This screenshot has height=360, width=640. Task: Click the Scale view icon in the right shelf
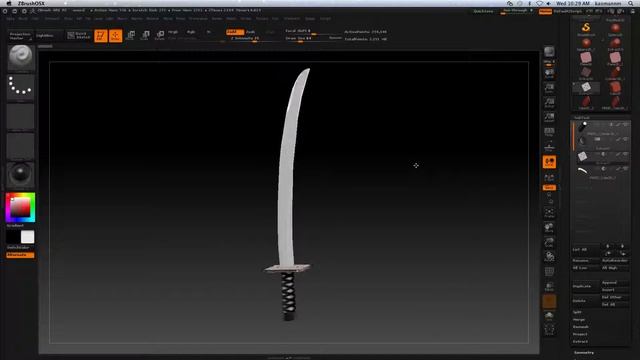[549, 242]
